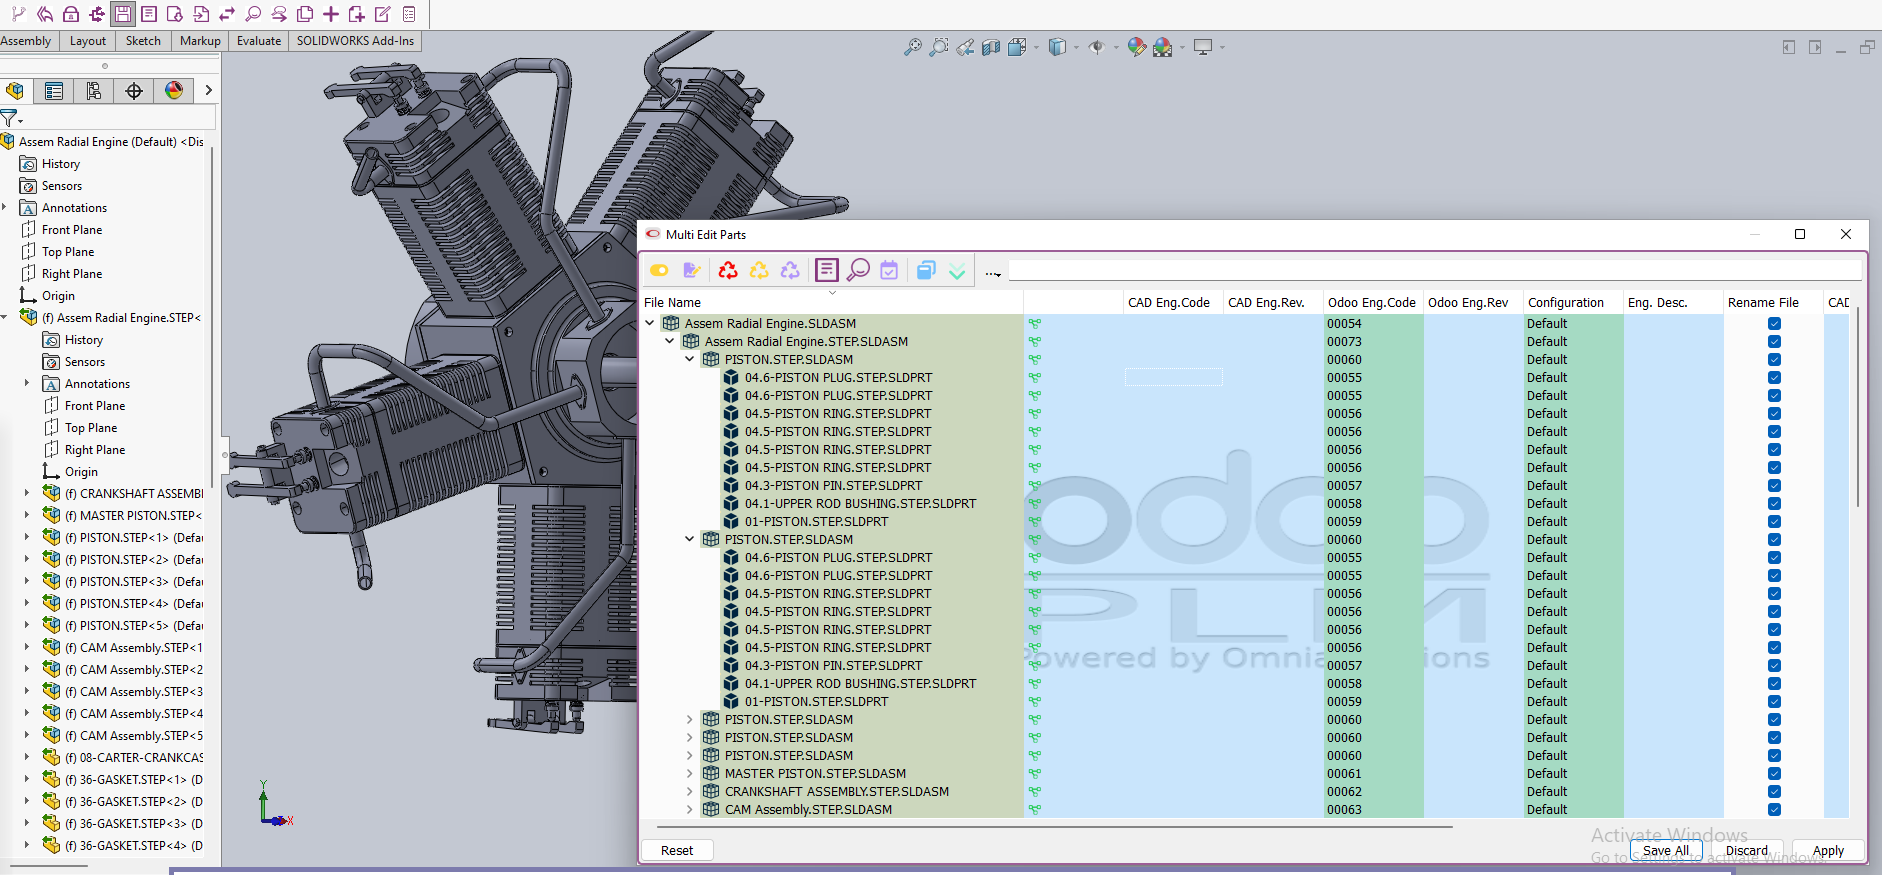1882x875 pixels.
Task: Click the green double-chevron down icon
Action: 957,271
